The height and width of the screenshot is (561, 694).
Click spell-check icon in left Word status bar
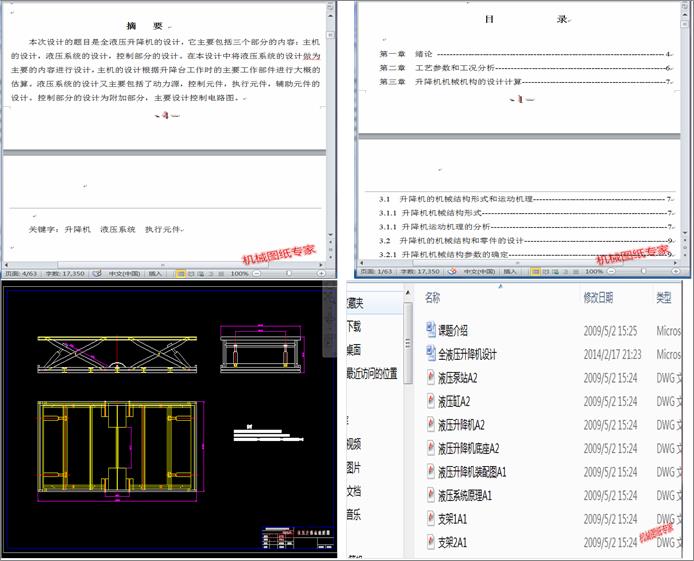coord(97,273)
